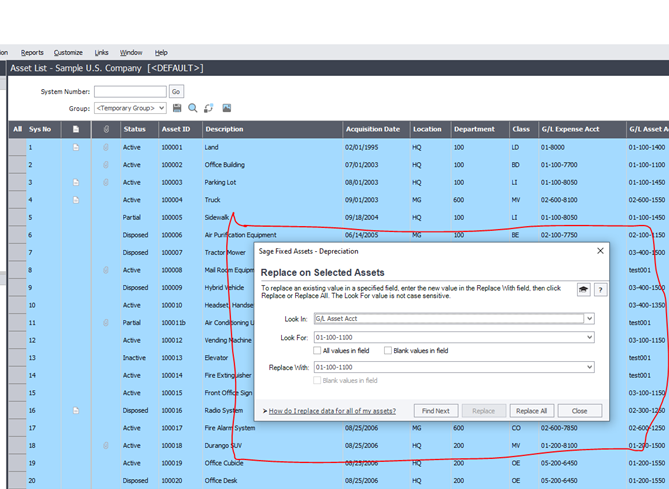Click the save group disk icon
Viewport: 669px width, 489px height.
click(x=177, y=108)
